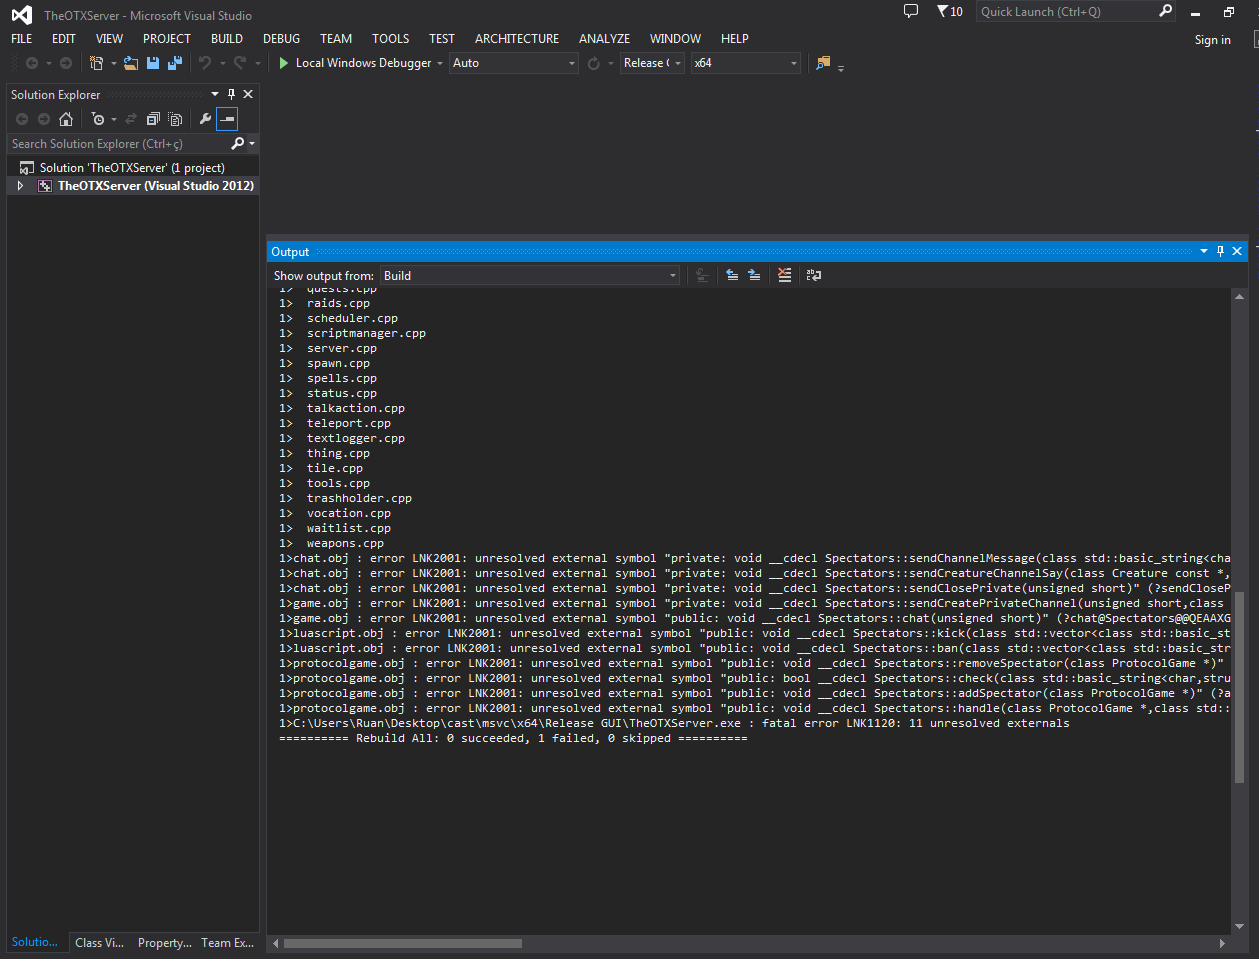Open the DEBUG menu
This screenshot has width=1259, height=961.
pos(281,38)
